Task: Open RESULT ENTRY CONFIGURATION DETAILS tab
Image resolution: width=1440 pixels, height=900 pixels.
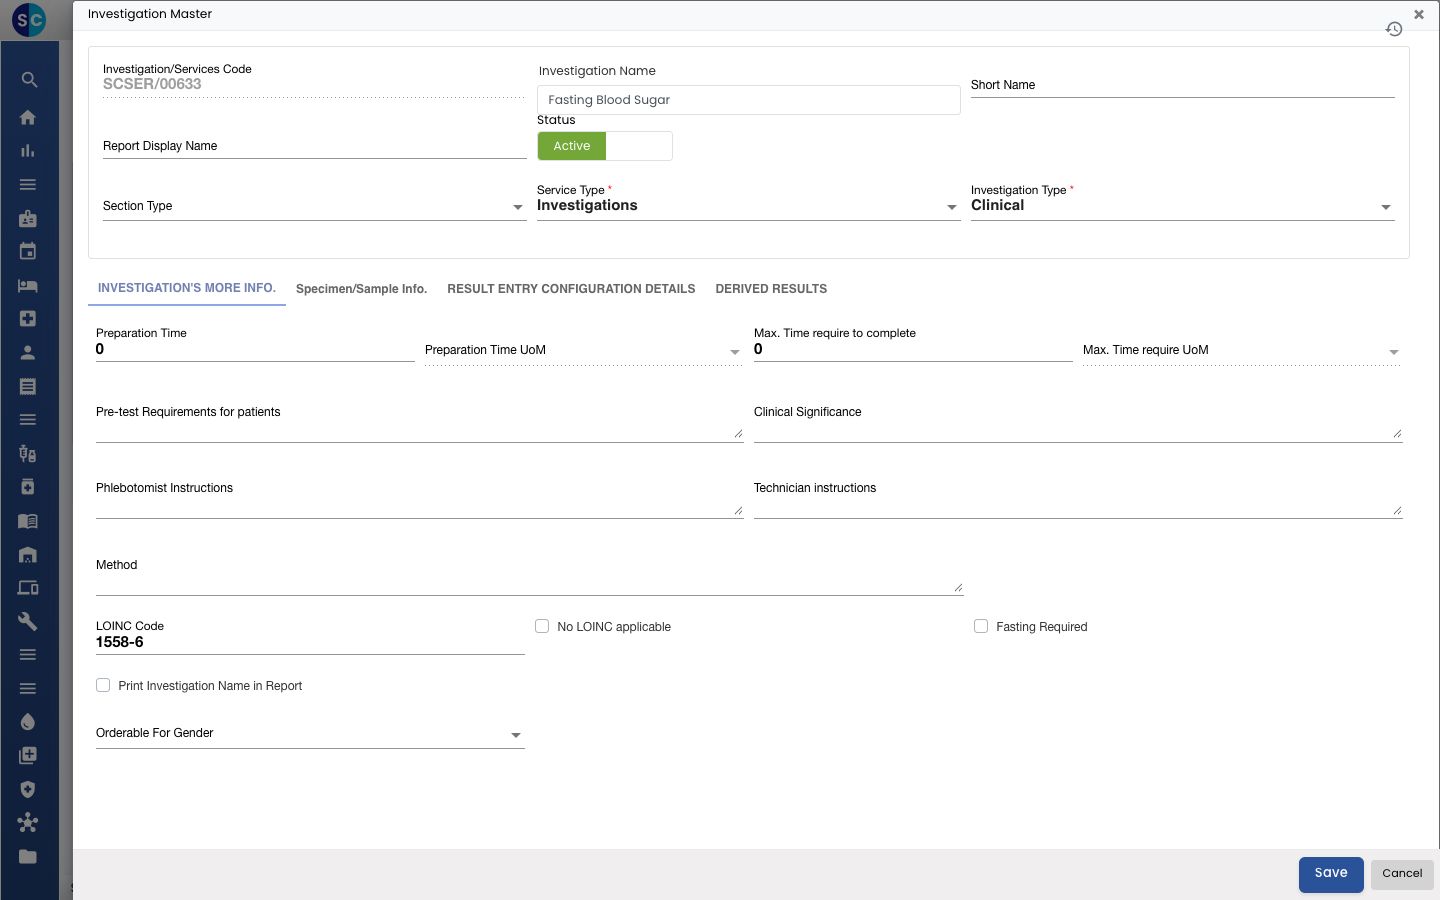Action: click(x=571, y=289)
